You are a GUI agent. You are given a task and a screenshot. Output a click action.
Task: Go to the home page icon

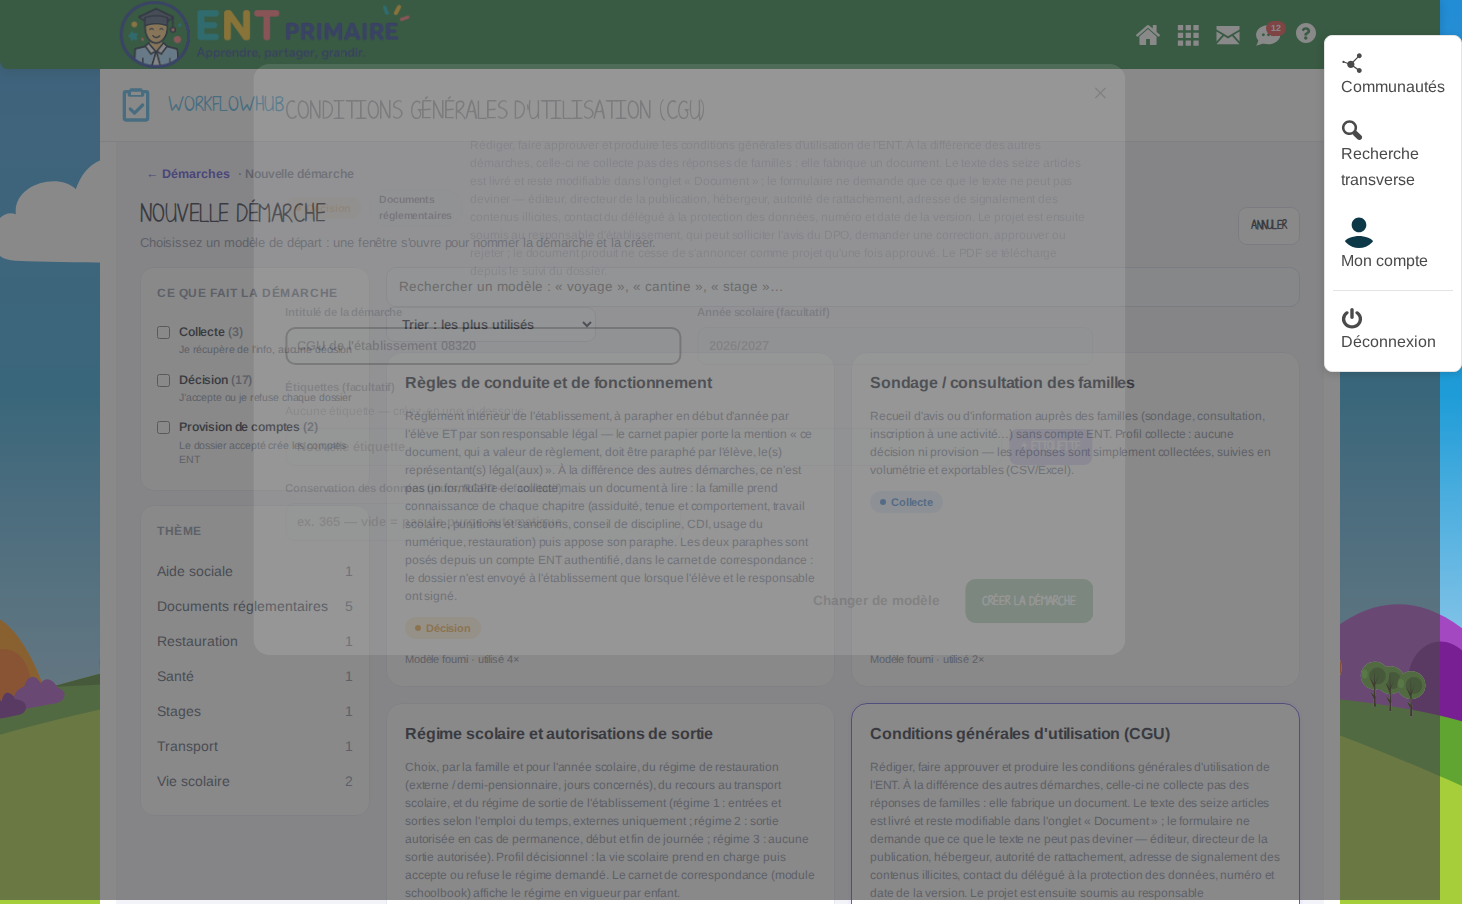pyautogui.click(x=1148, y=35)
